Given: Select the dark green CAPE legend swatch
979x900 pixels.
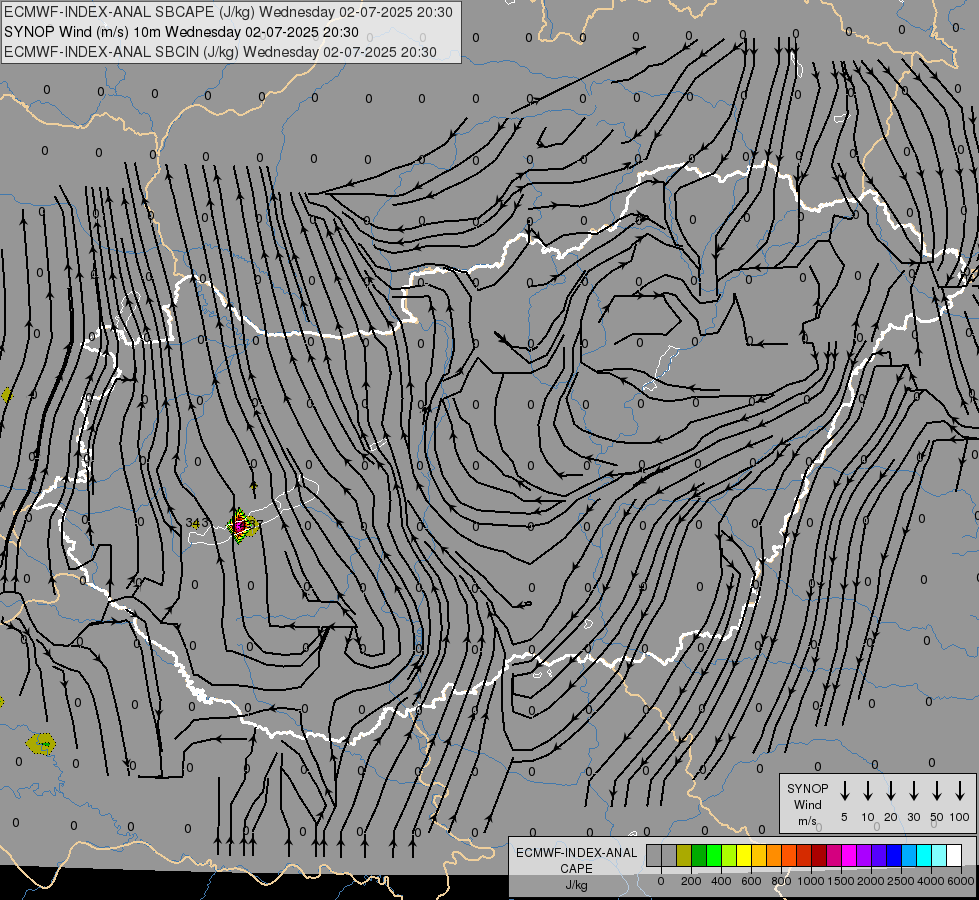Looking at the screenshot, I should [x=699, y=856].
